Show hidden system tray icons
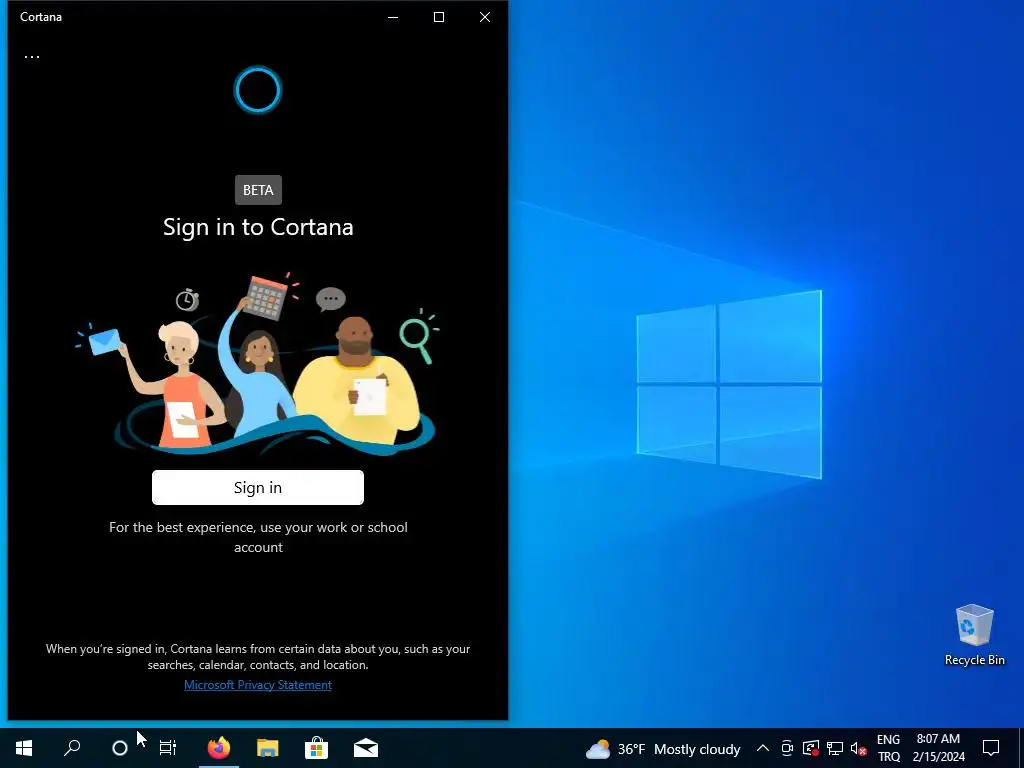The image size is (1024, 768). [x=763, y=748]
